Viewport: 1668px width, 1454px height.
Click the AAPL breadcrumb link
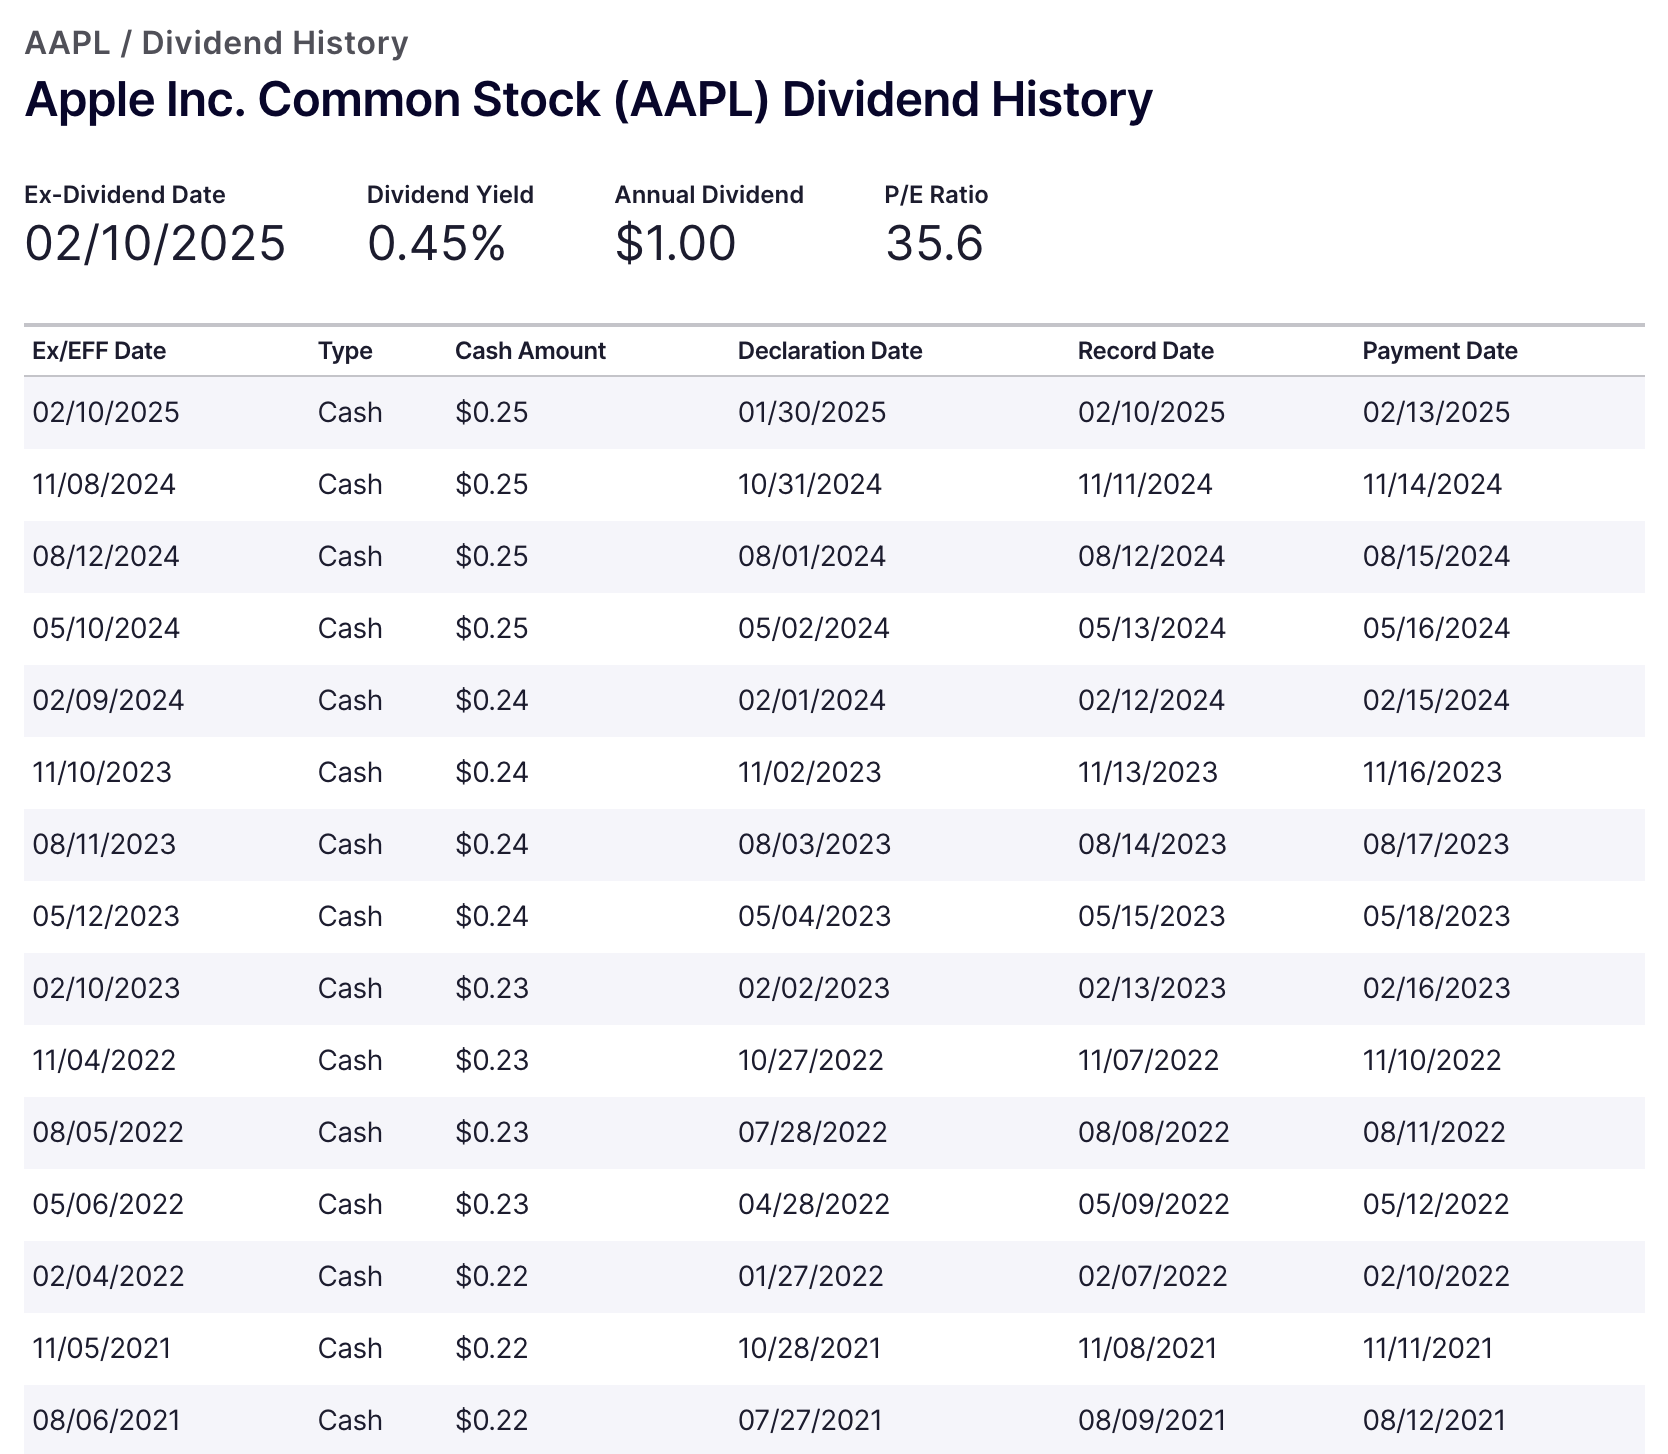pos(67,43)
